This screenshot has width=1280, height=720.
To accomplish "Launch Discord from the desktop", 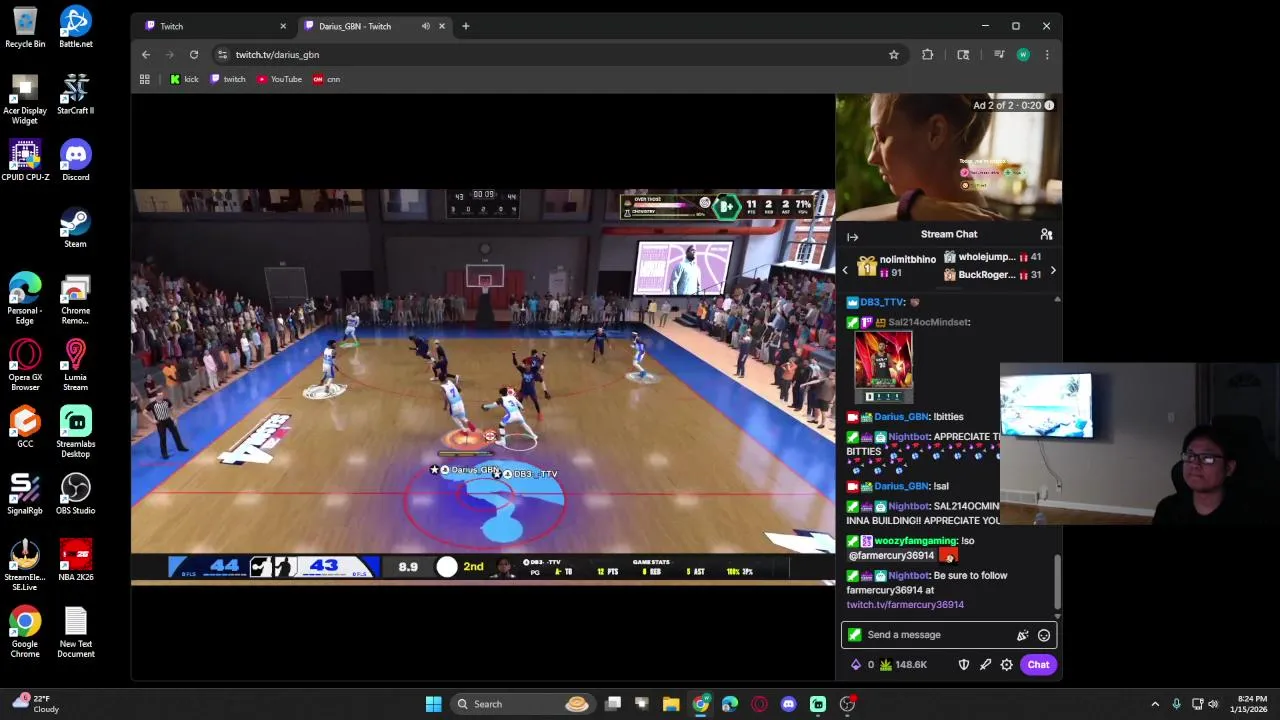I will coord(75,161).
